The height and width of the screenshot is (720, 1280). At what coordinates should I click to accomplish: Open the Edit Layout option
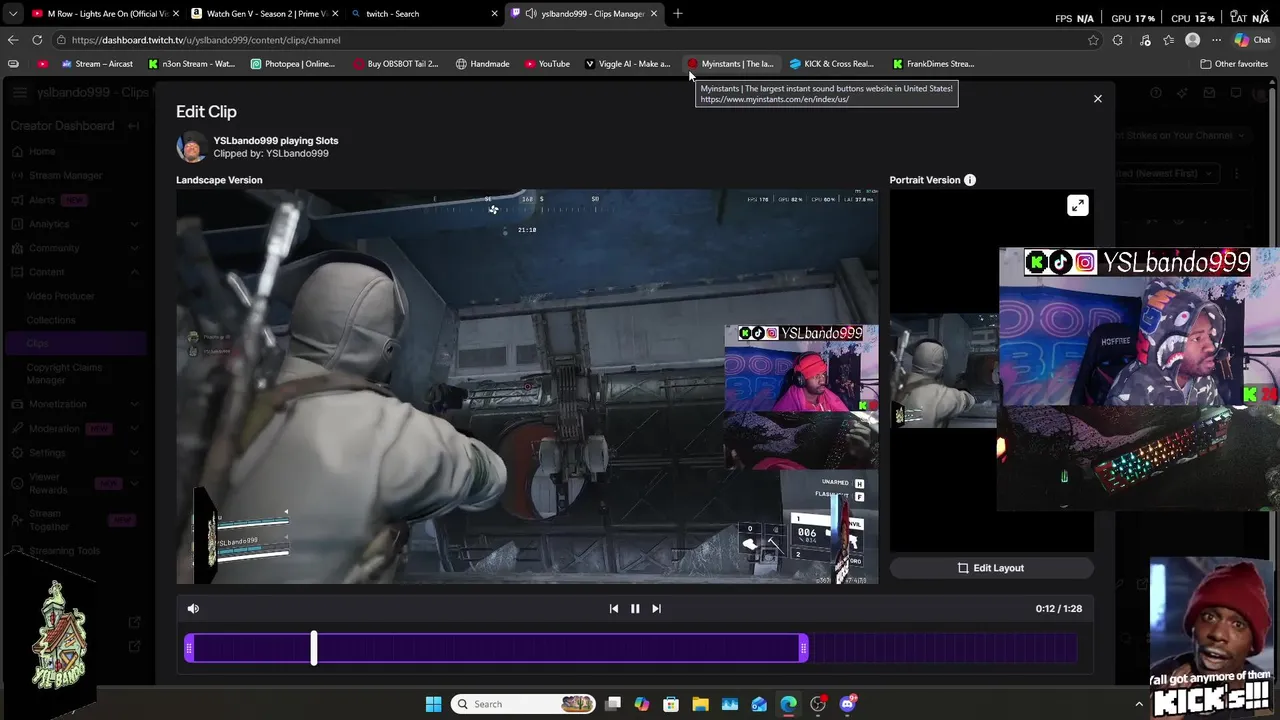tap(991, 568)
